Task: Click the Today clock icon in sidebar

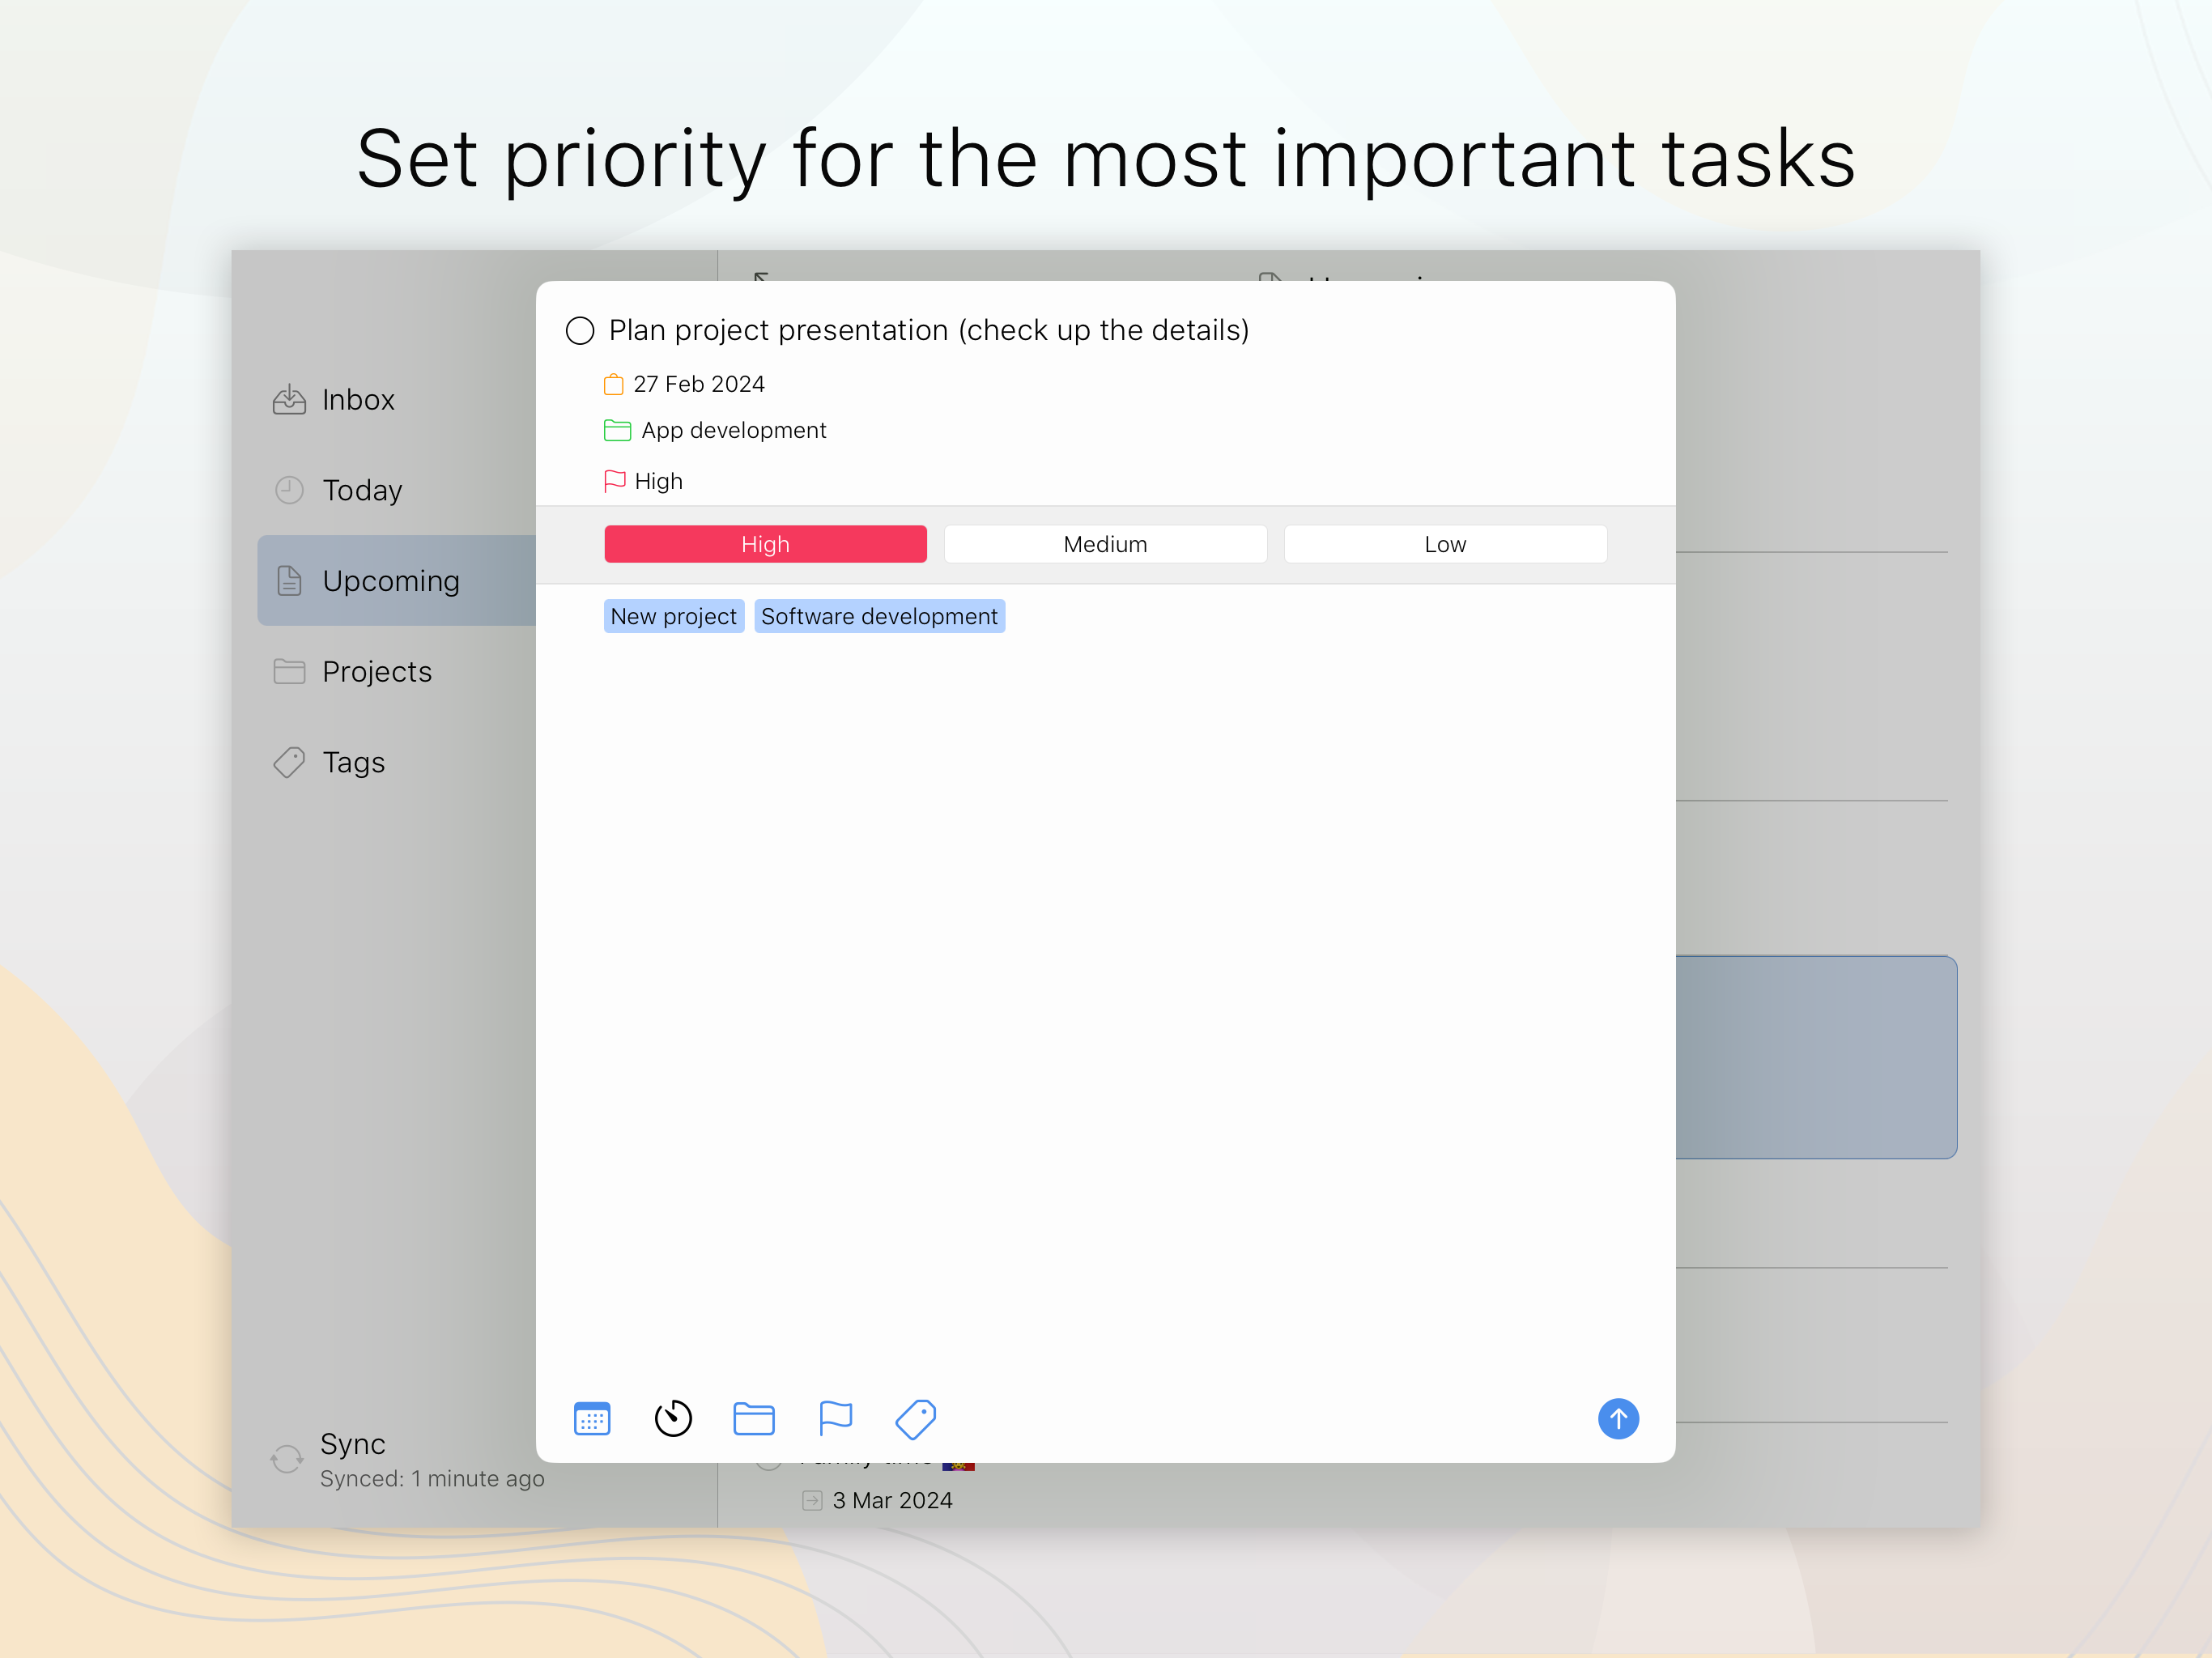Action: click(289, 490)
